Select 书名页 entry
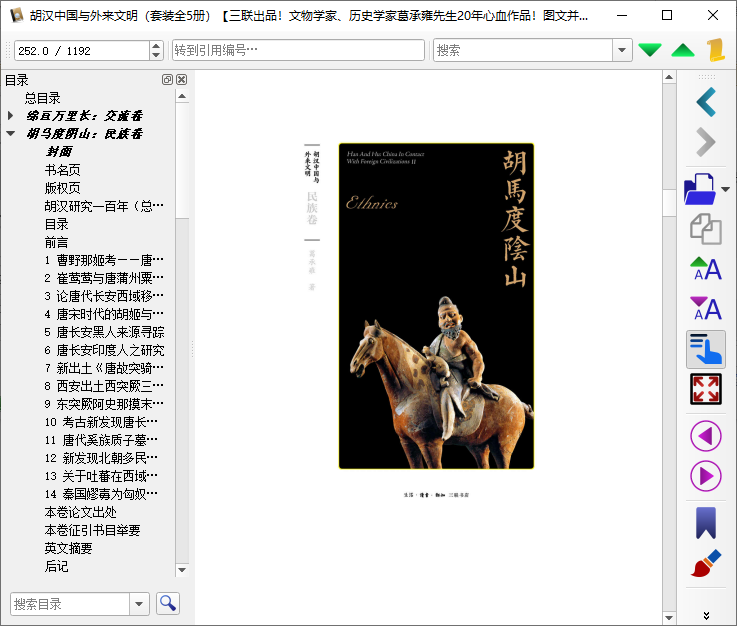737x626 pixels. (x=63, y=170)
